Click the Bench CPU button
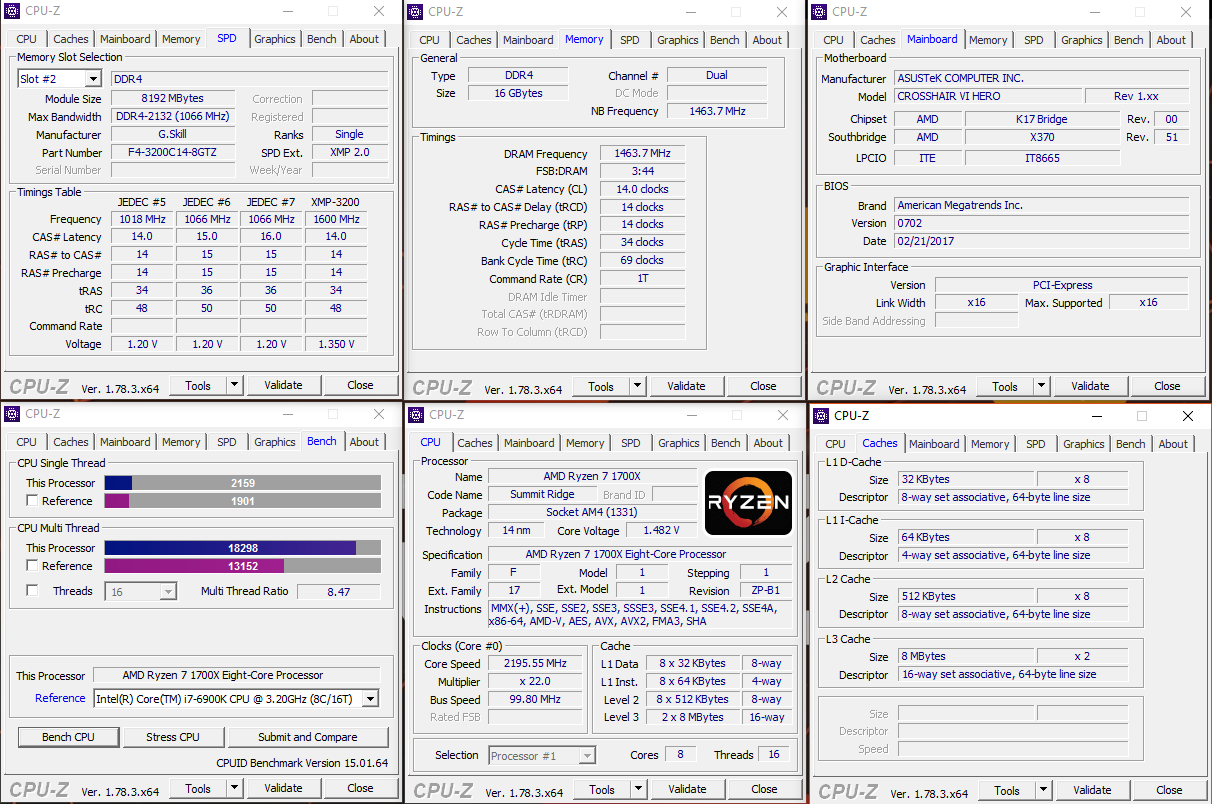This screenshot has width=1212, height=804. 68,737
